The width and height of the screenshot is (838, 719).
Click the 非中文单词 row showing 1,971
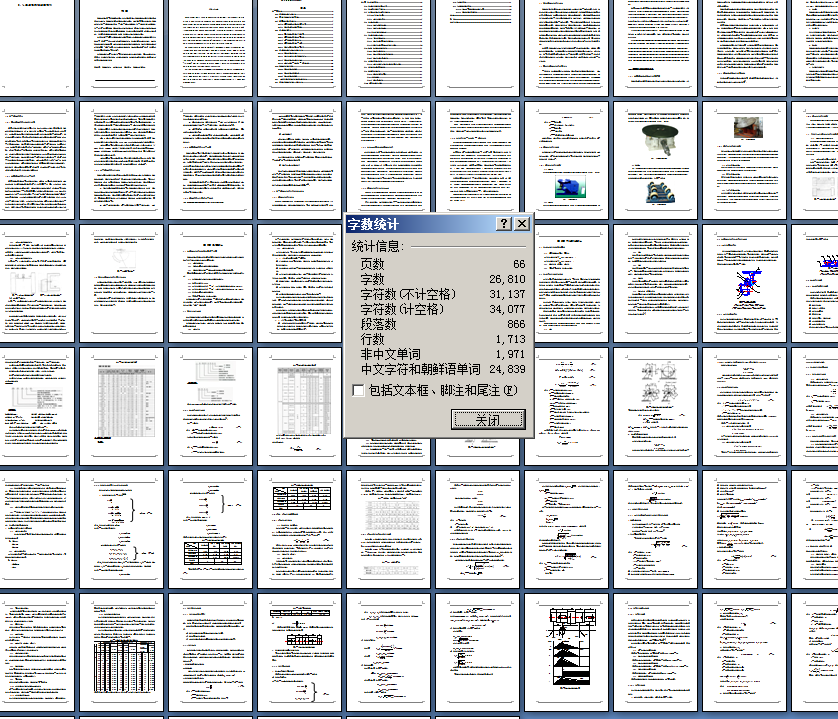(443, 354)
